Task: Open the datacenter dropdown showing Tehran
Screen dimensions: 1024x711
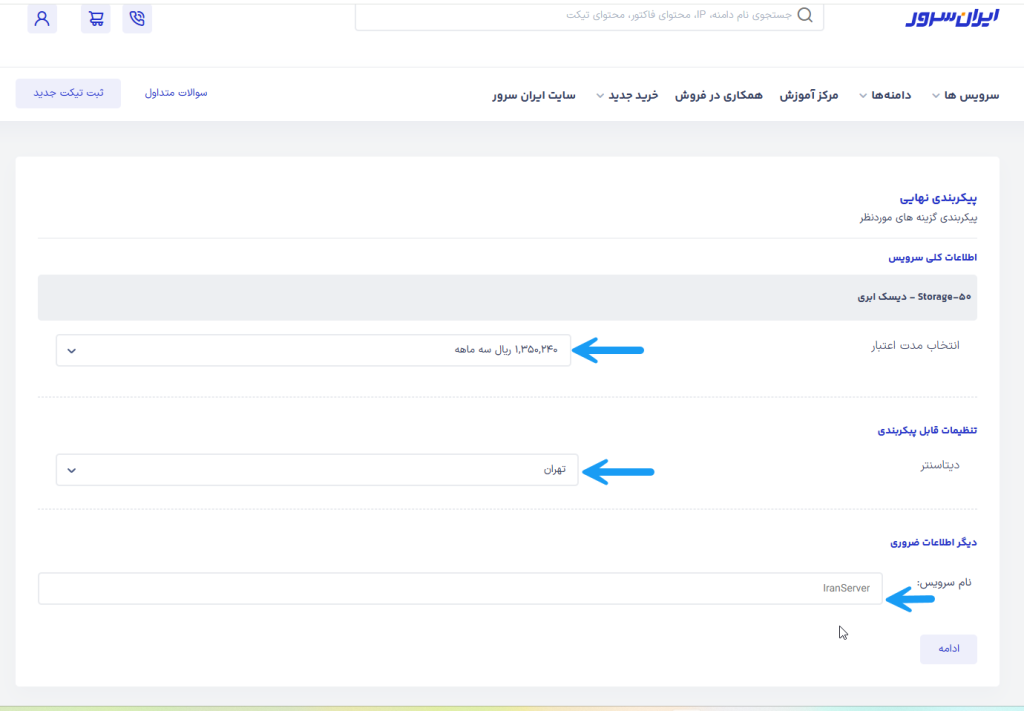Action: coord(317,470)
